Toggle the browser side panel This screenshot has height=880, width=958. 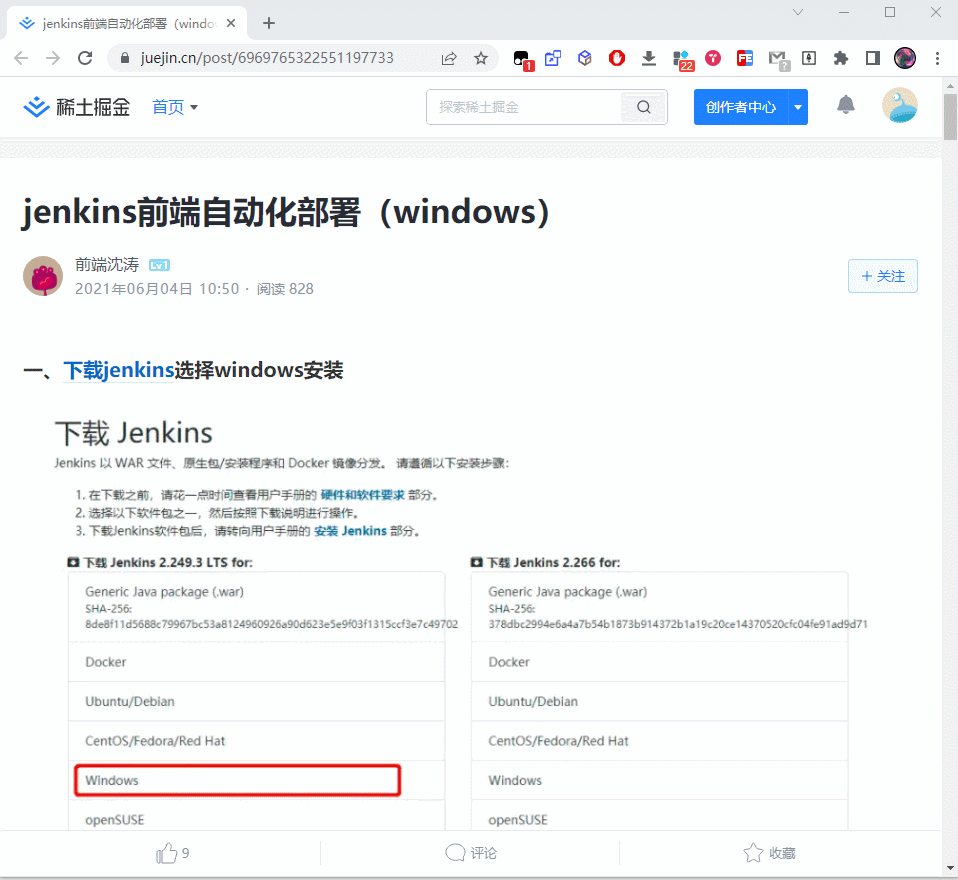pos(872,58)
